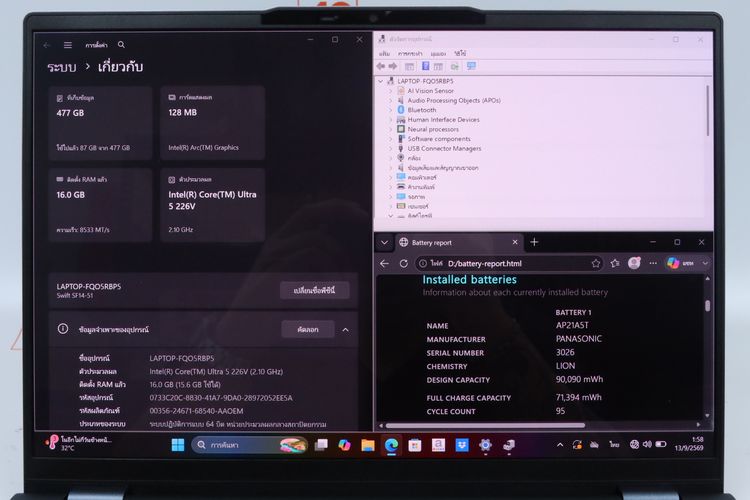750x500 pixels.
Task: Open the Windows Start menu
Action: pyautogui.click(x=178, y=445)
